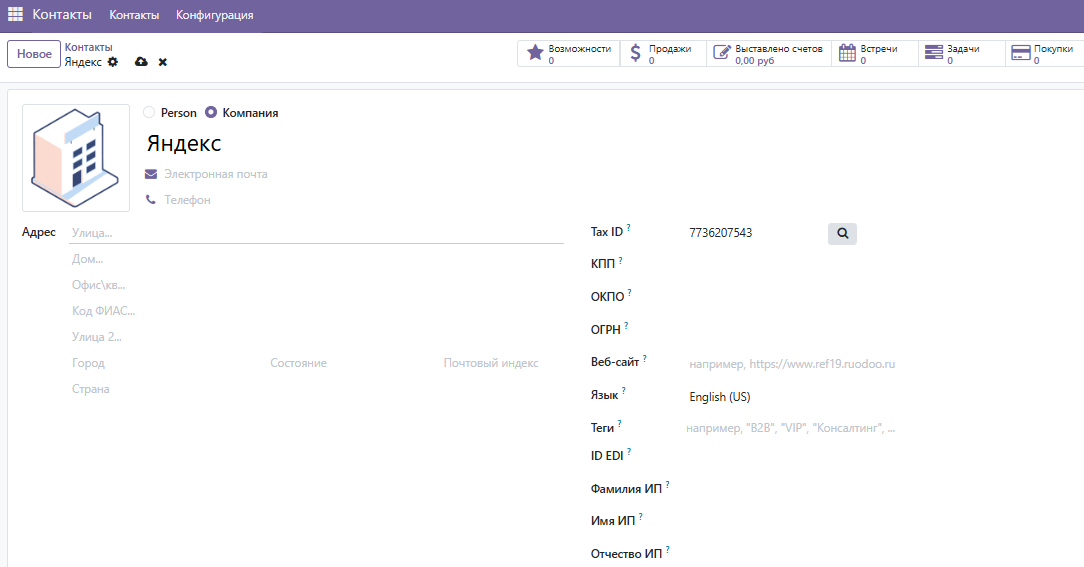Show help tooltip for Tax ID
This screenshot has height=567, width=1084.
coord(628,227)
